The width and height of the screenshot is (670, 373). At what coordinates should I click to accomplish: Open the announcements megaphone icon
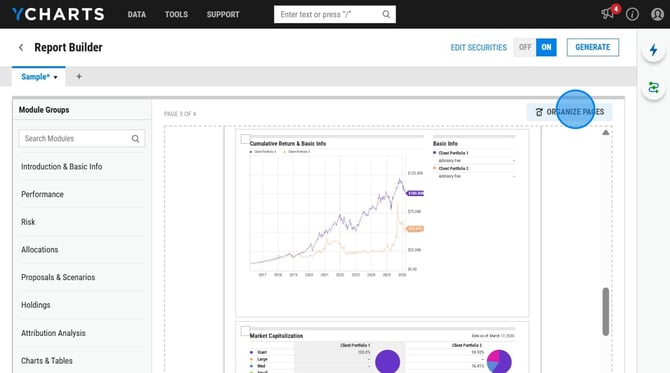[607, 14]
